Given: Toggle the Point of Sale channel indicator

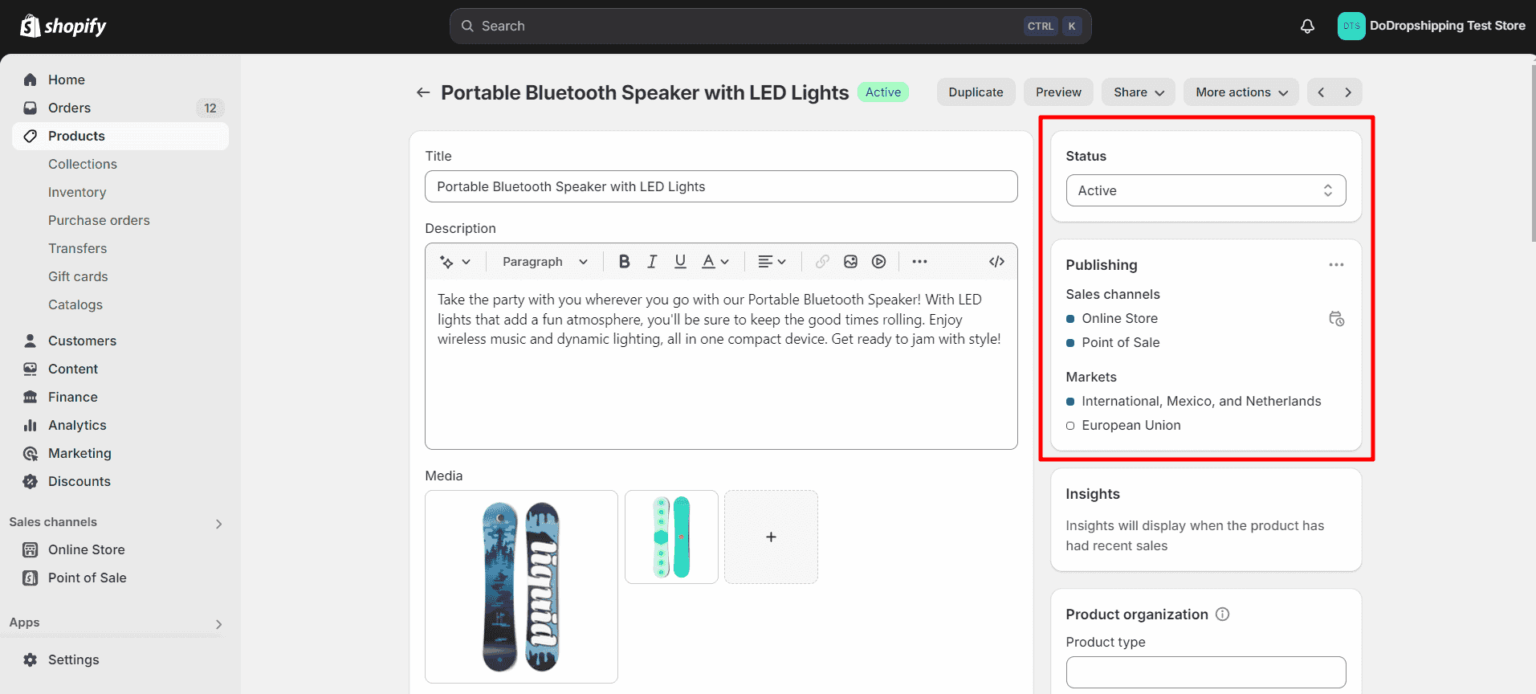Looking at the screenshot, I should 1070,342.
